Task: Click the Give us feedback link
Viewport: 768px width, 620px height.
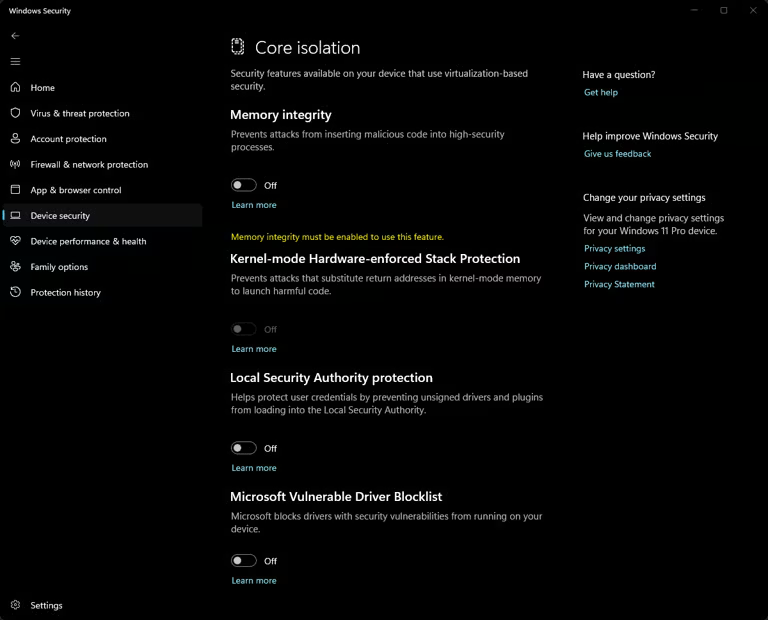Action: [x=617, y=154]
